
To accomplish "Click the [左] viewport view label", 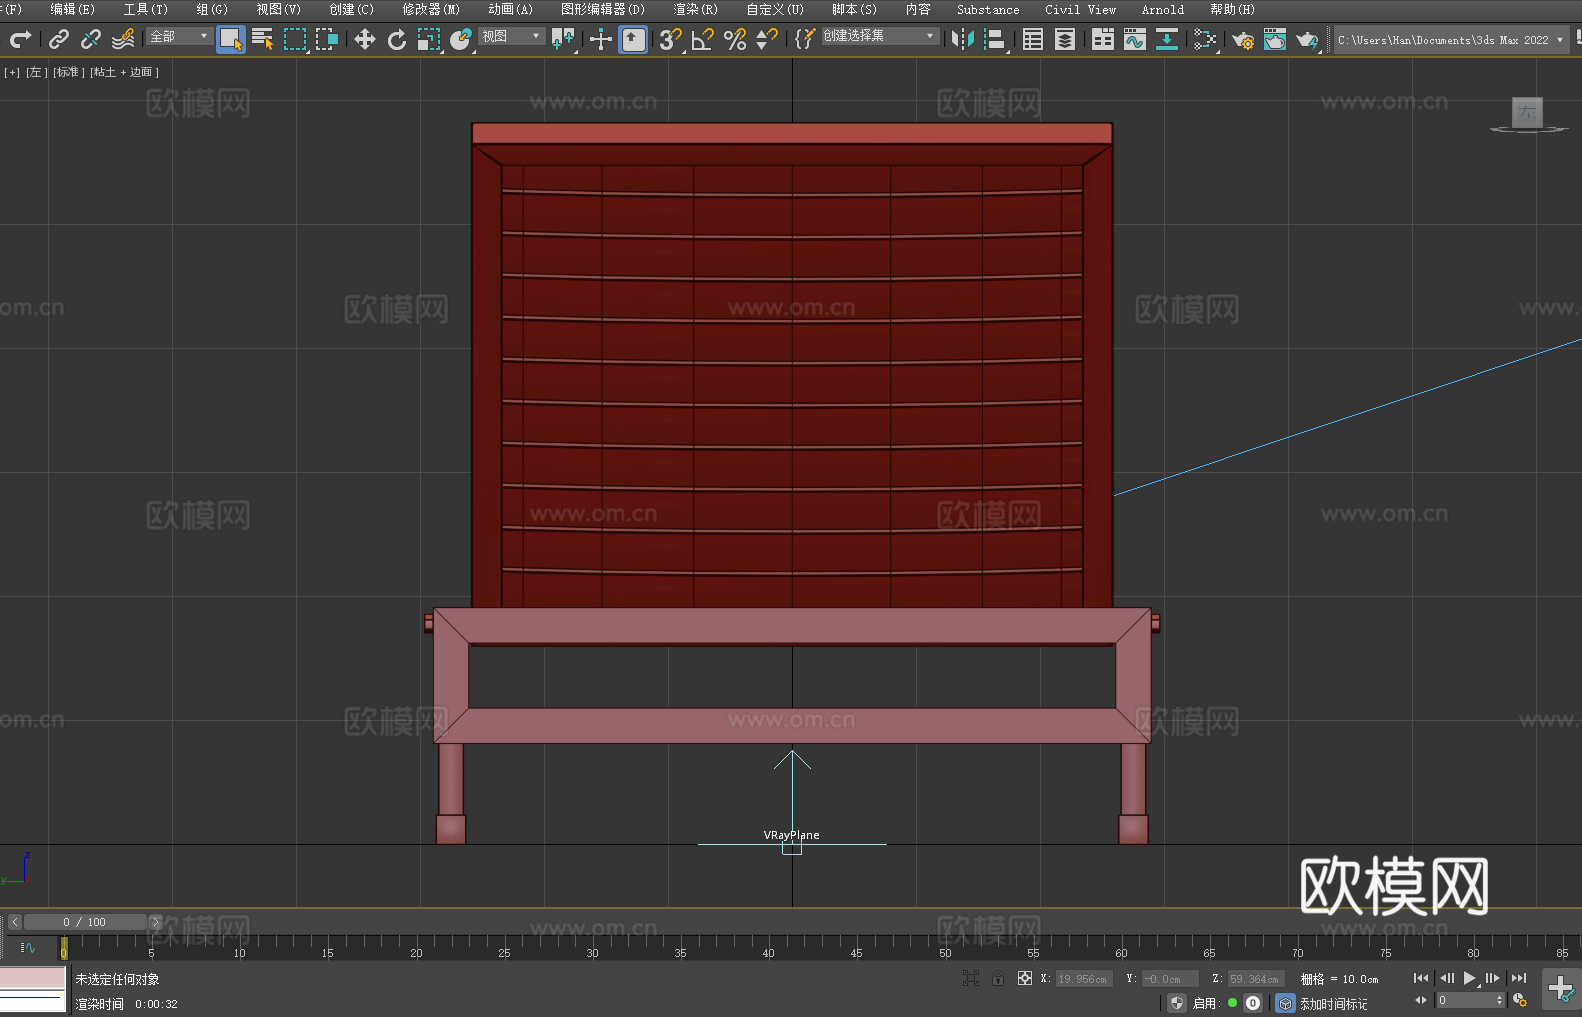I will pos(36,72).
